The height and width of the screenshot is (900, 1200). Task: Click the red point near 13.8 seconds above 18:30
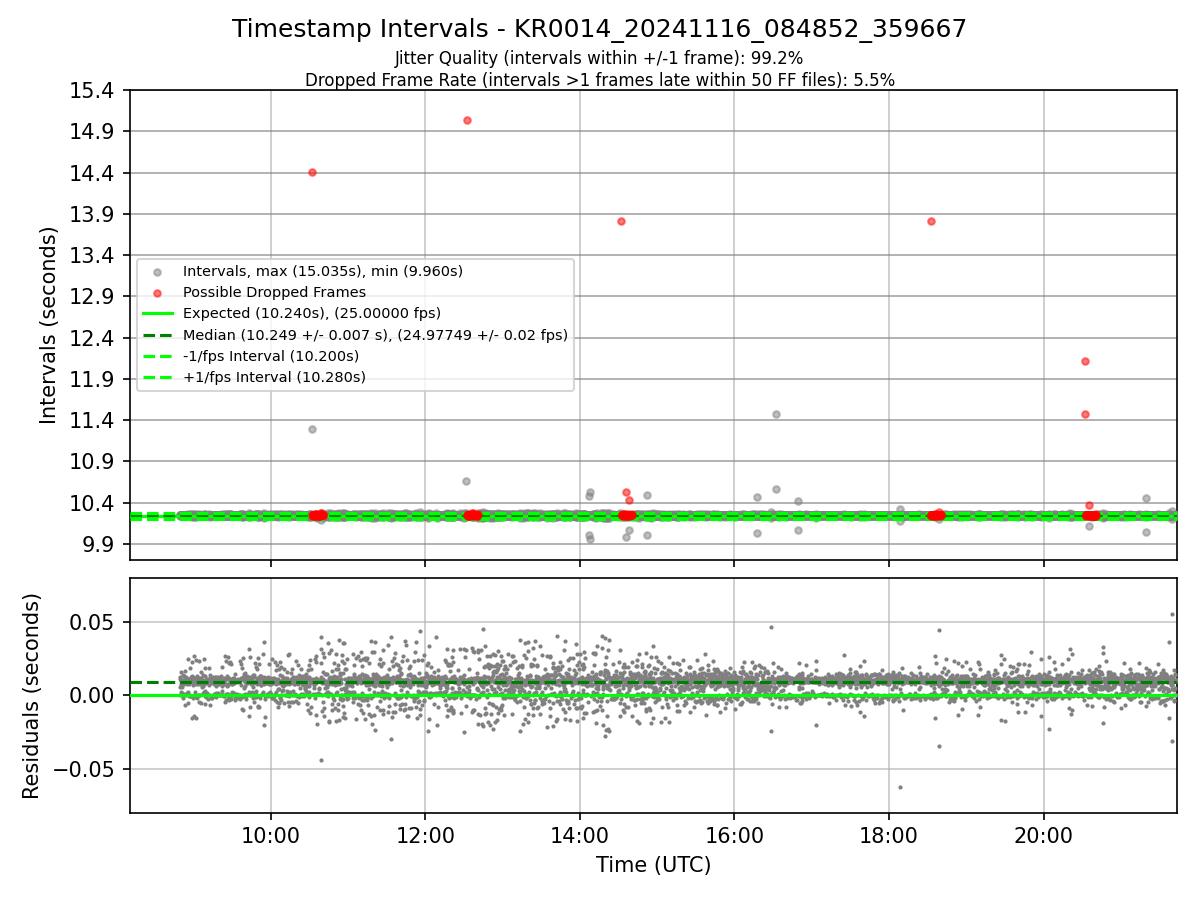tap(931, 221)
